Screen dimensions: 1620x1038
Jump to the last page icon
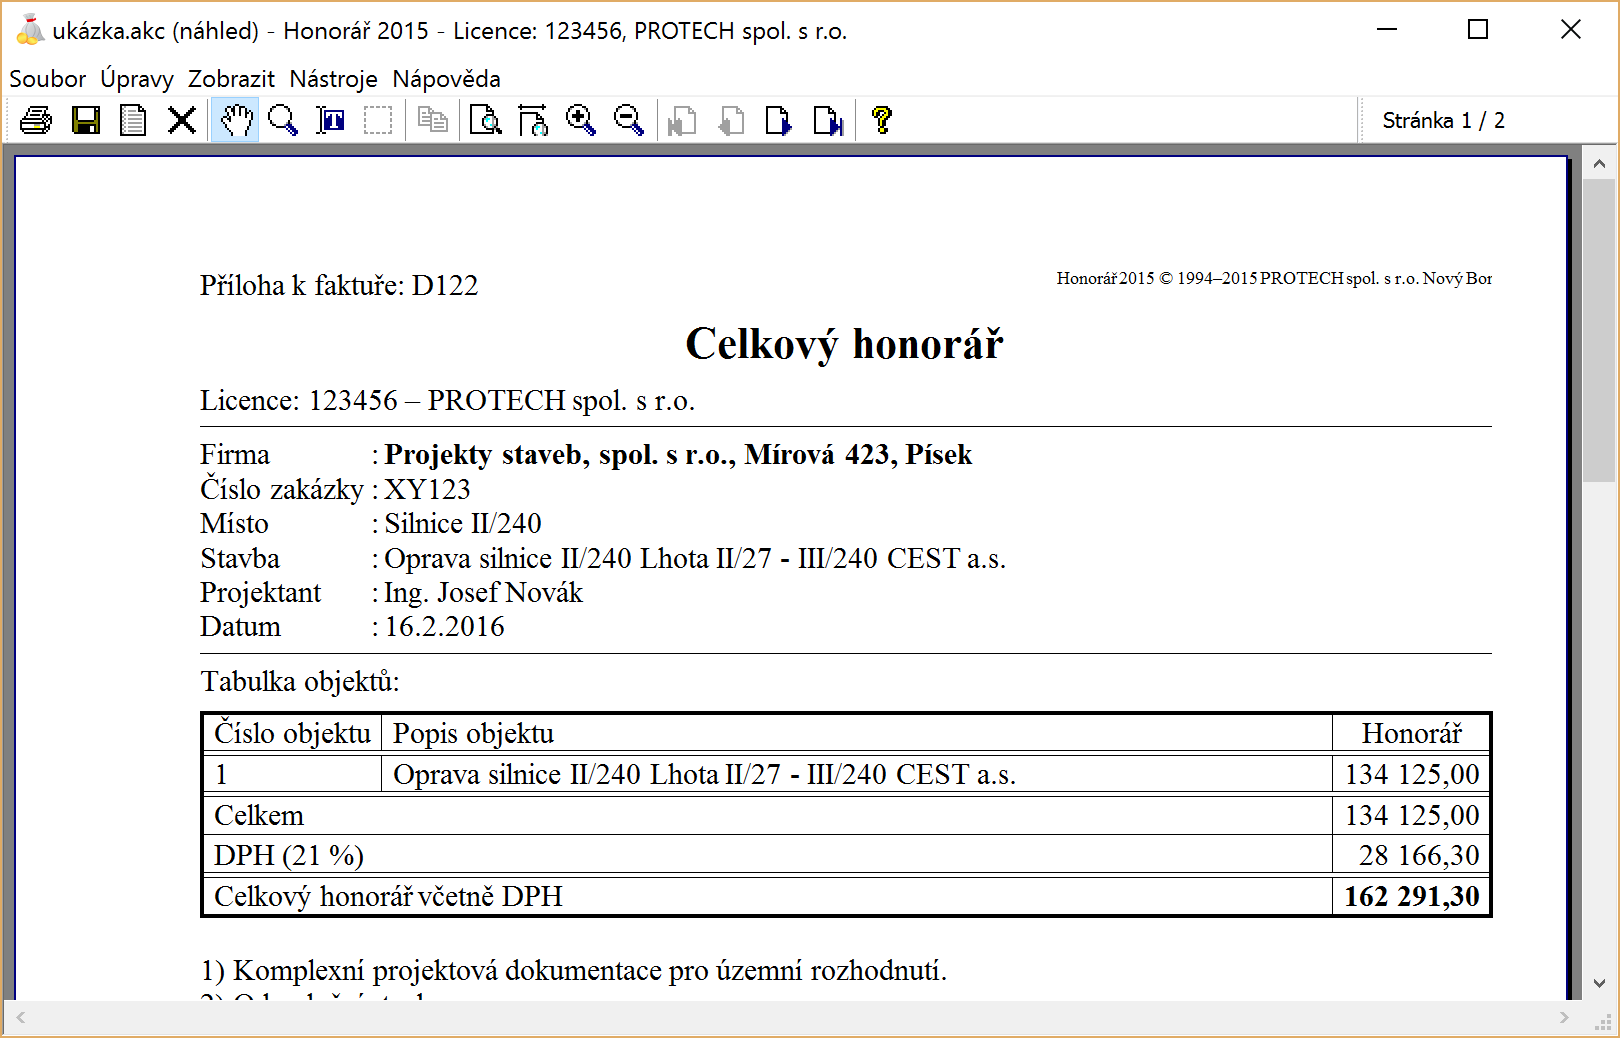point(828,121)
